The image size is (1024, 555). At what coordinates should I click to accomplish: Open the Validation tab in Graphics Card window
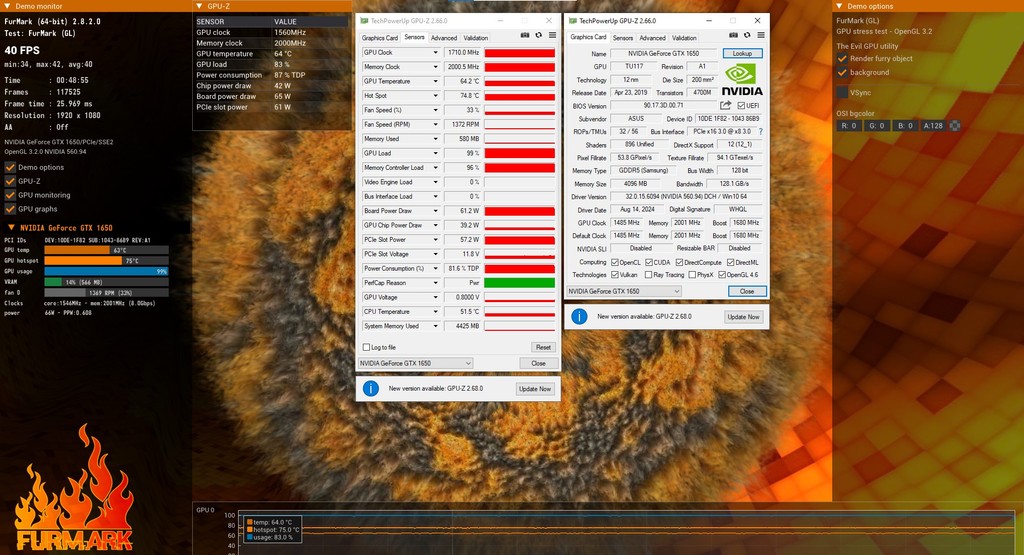684,38
